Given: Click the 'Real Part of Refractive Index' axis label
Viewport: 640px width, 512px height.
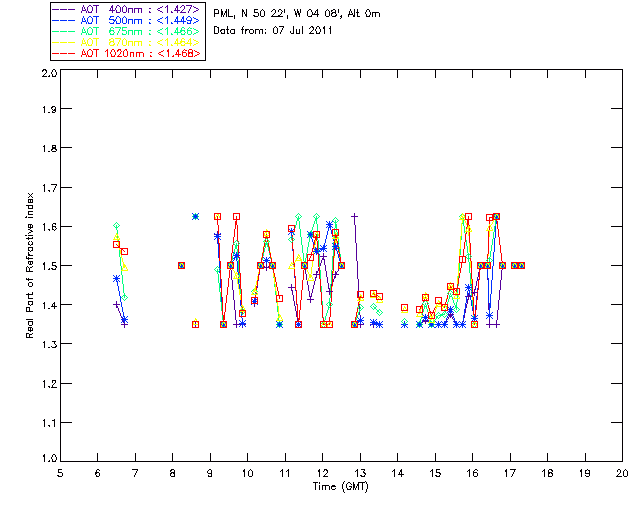Looking at the screenshot, I should click(30, 265).
